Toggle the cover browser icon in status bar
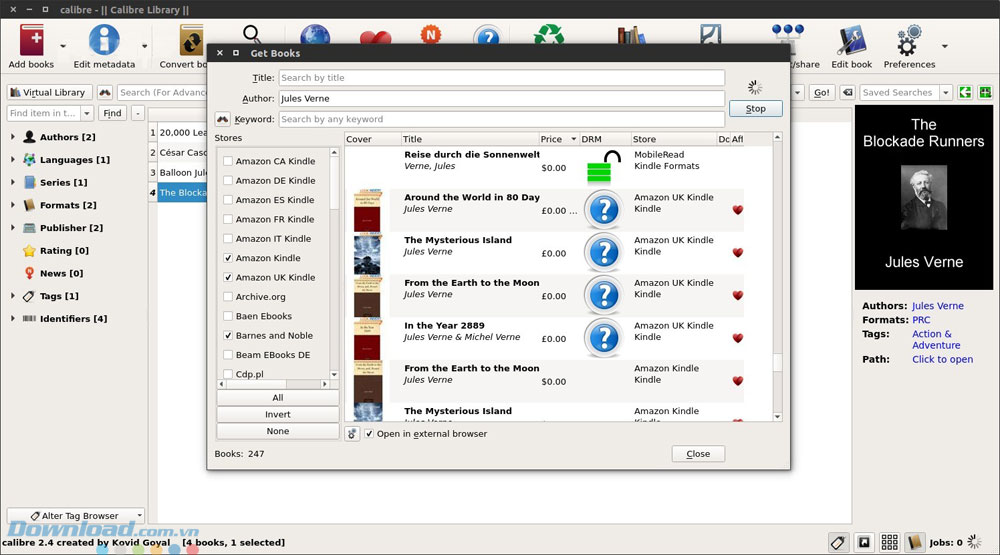Image resolution: width=1000 pixels, height=555 pixels. 864,542
